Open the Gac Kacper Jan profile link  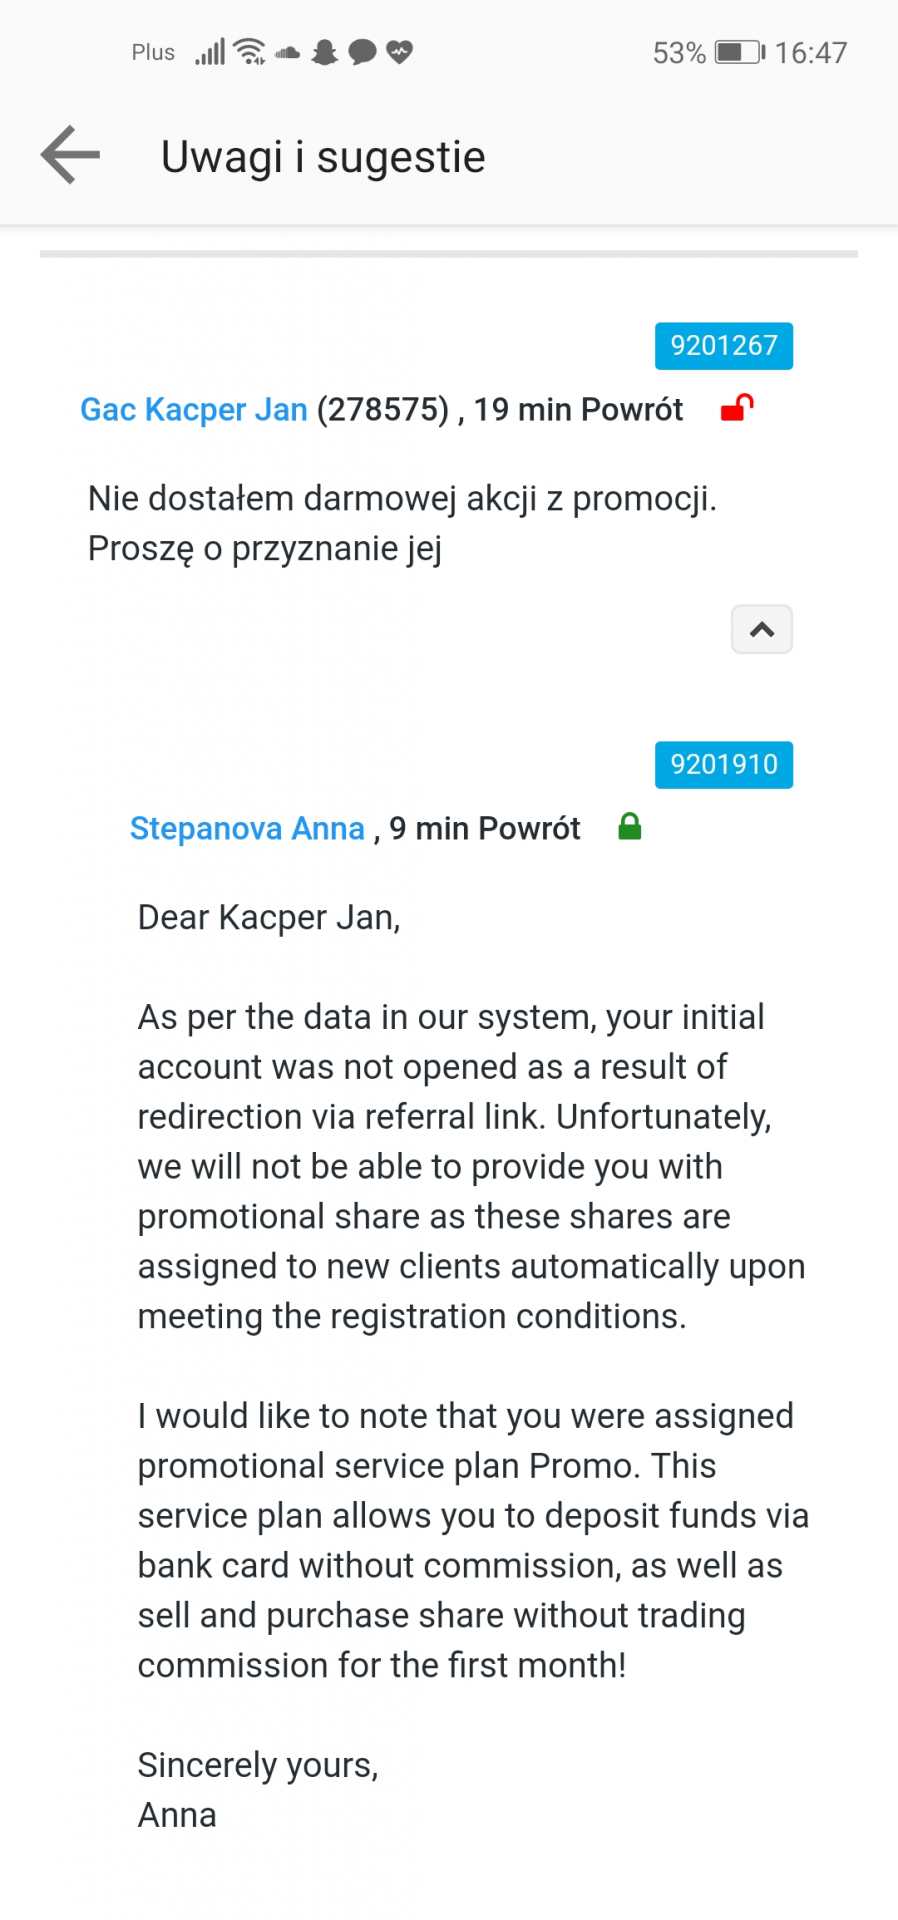click(194, 409)
